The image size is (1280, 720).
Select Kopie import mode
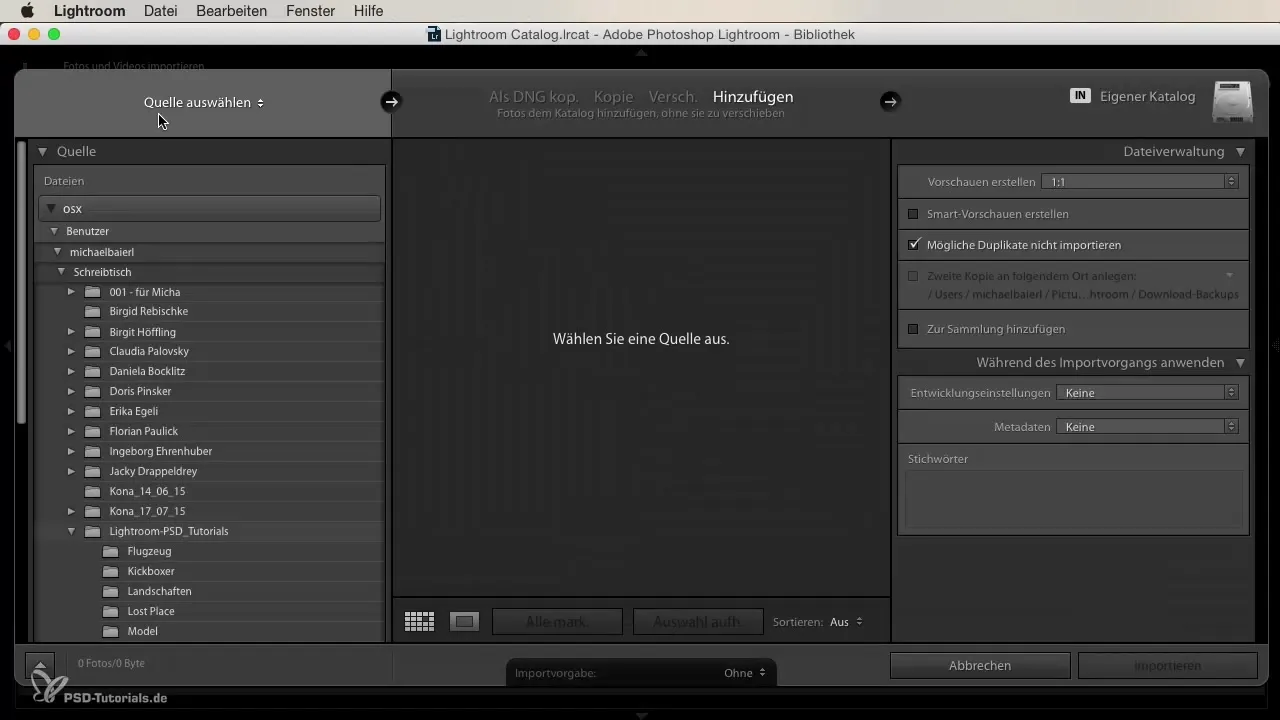coord(614,97)
